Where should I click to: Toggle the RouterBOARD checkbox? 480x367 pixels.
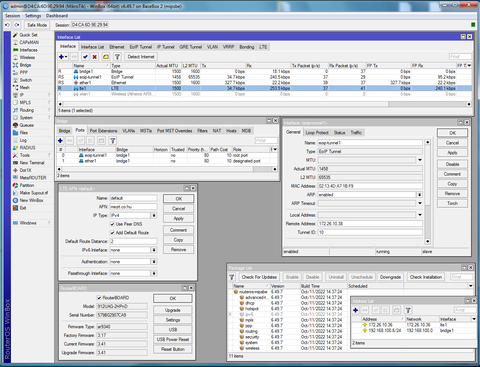click(x=99, y=298)
